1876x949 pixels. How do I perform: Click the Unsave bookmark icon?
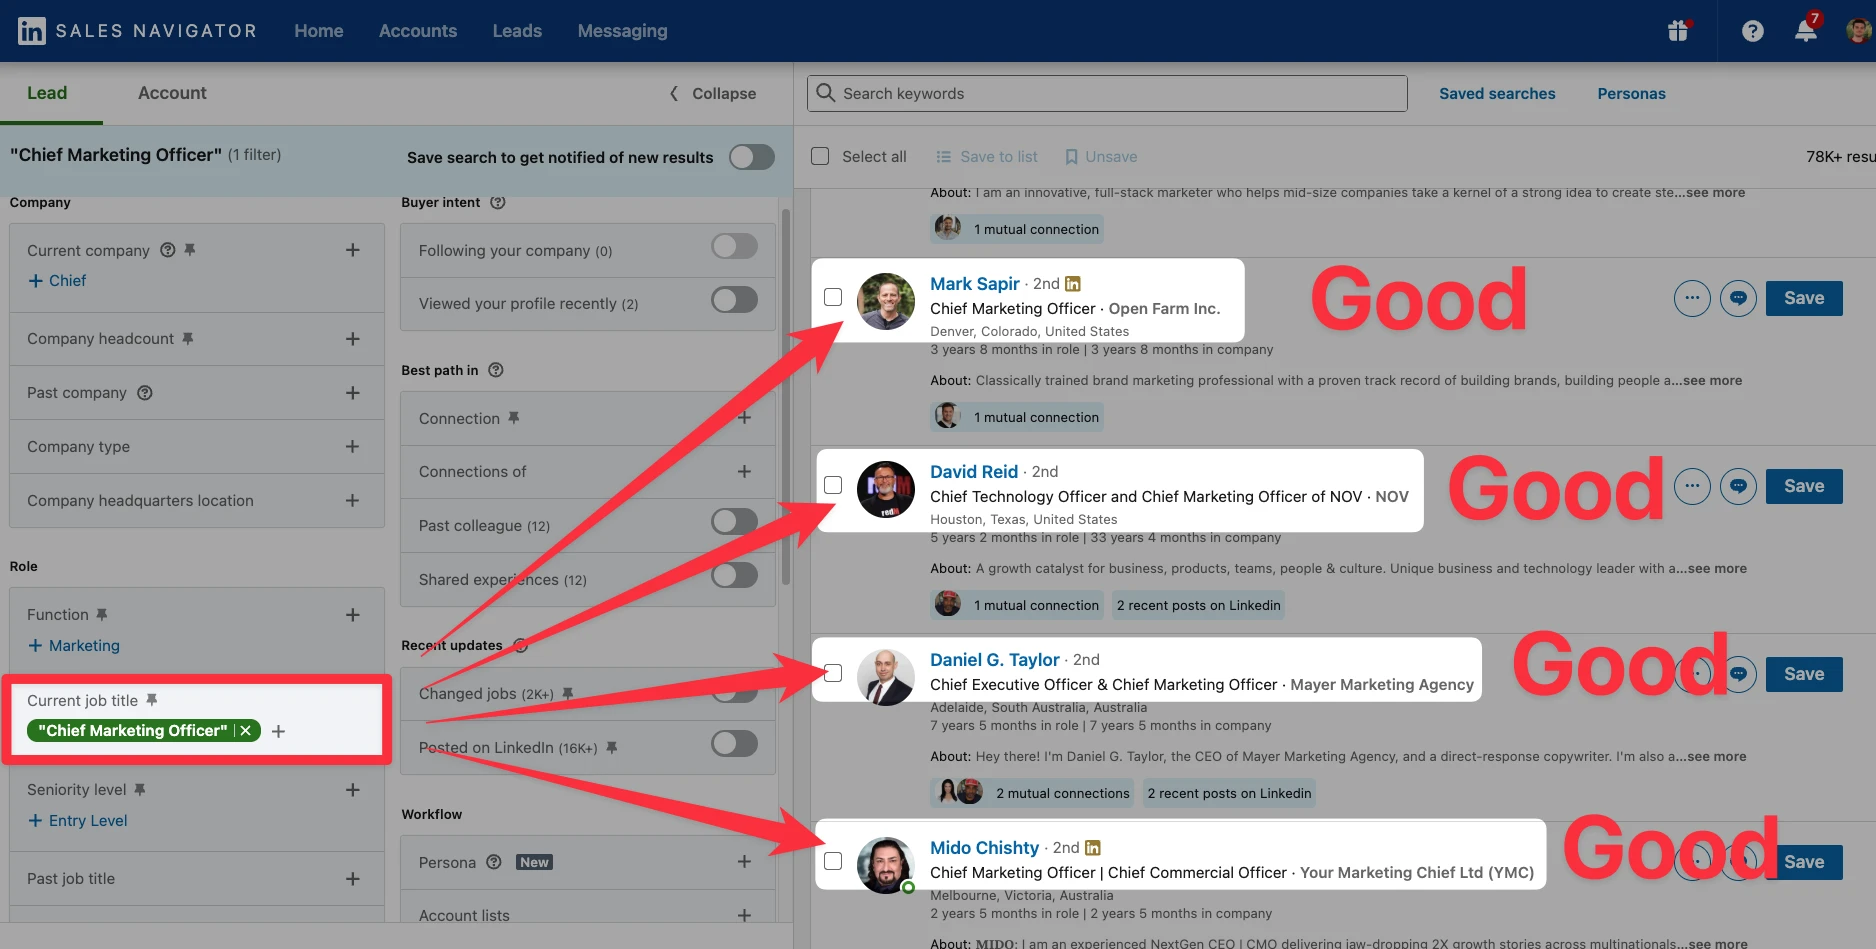(x=1071, y=157)
